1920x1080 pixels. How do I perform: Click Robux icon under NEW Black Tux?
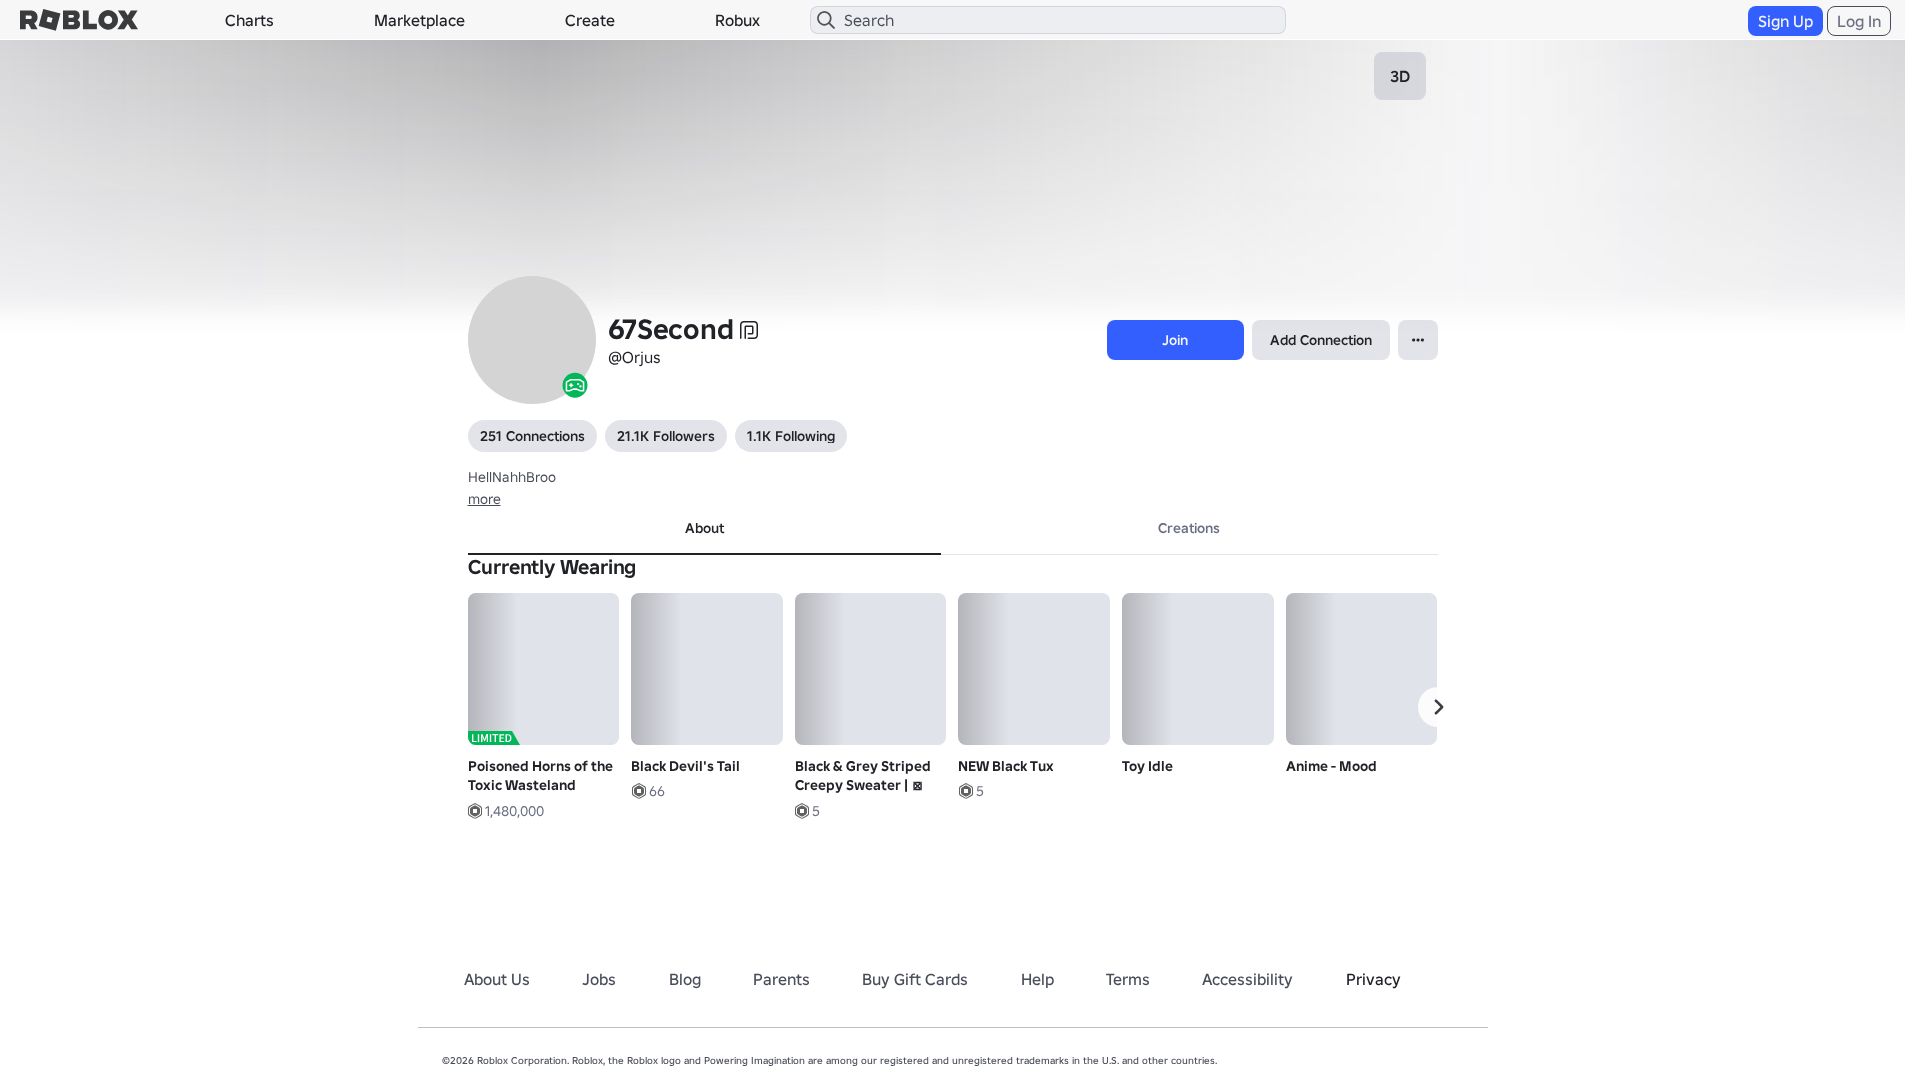point(966,791)
